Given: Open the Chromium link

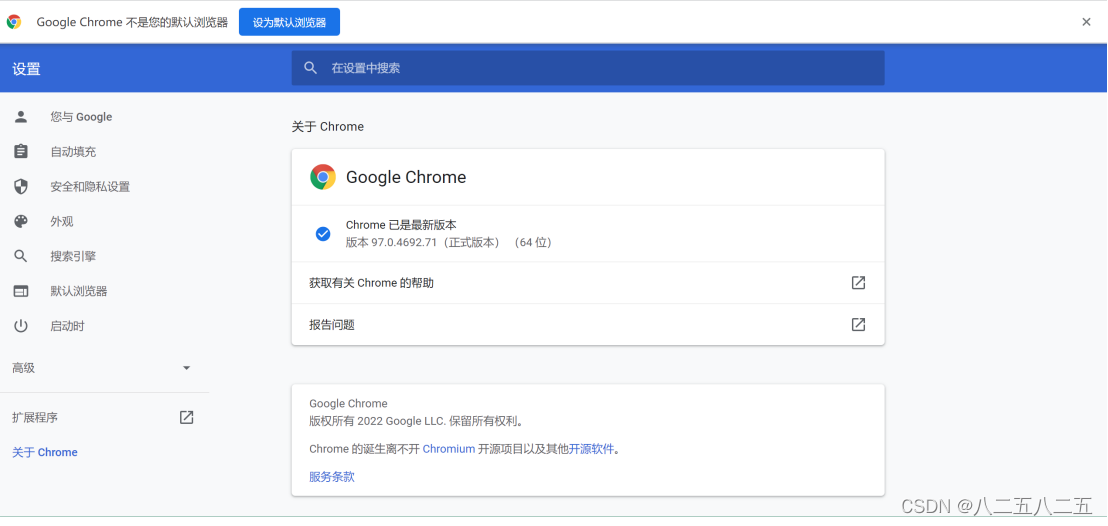Looking at the screenshot, I should (x=449, y=449).
